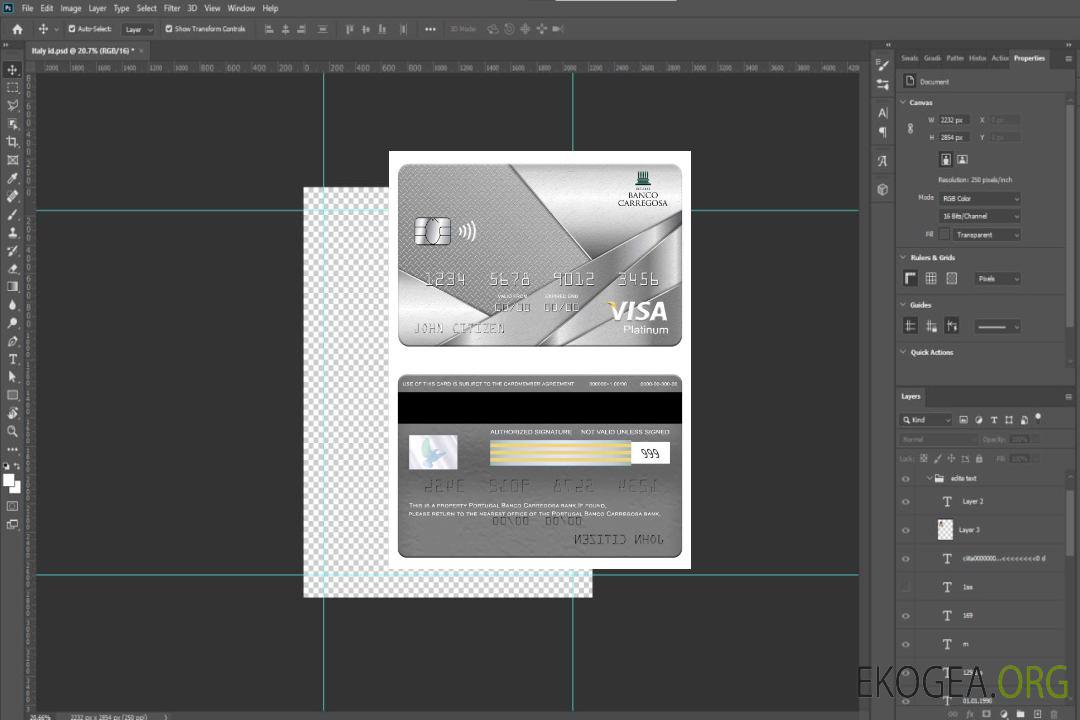Collapse the Canvas section

903,102
